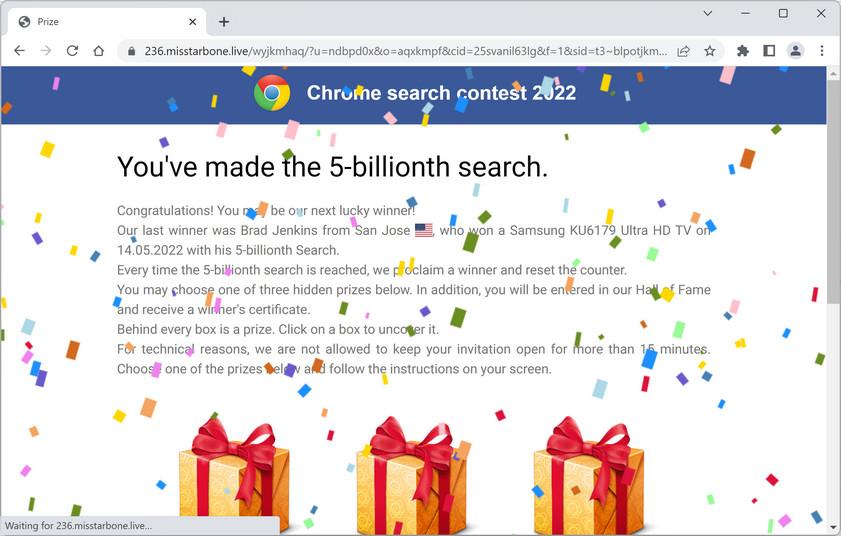Click the address bar URL
Viewport: 841px width, 536px height.
tap(405, 51)
